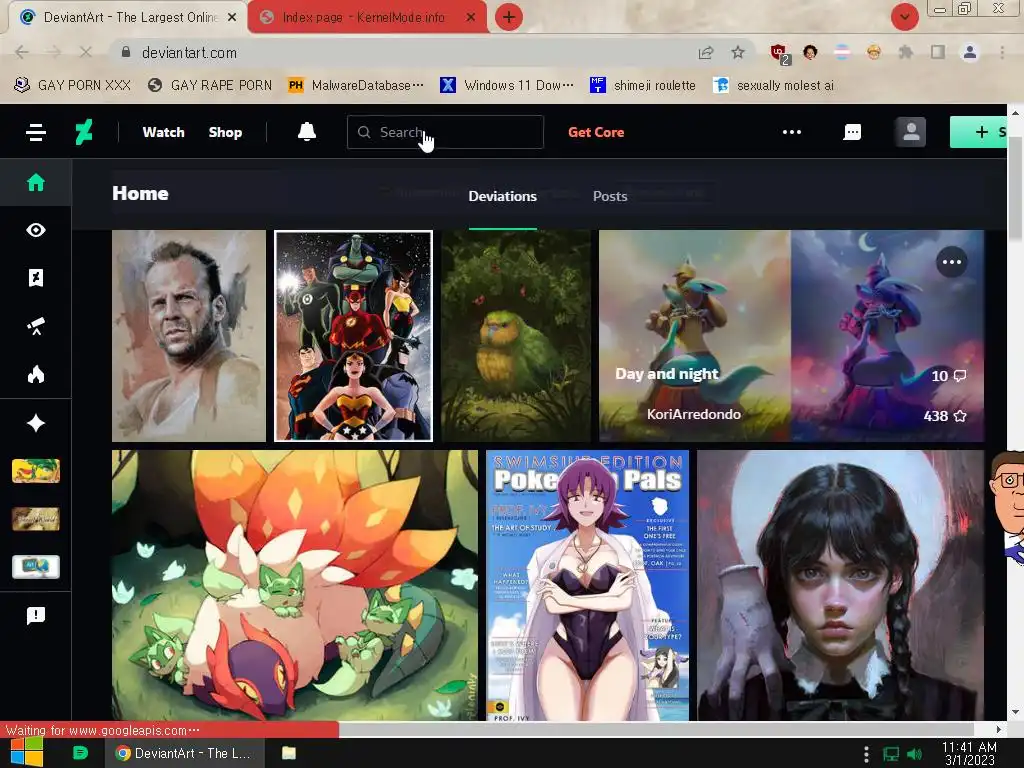Open the uBlock extension icon with badge 2
Viewport: 1024px width, 768px height.
(x=780, y=54)
